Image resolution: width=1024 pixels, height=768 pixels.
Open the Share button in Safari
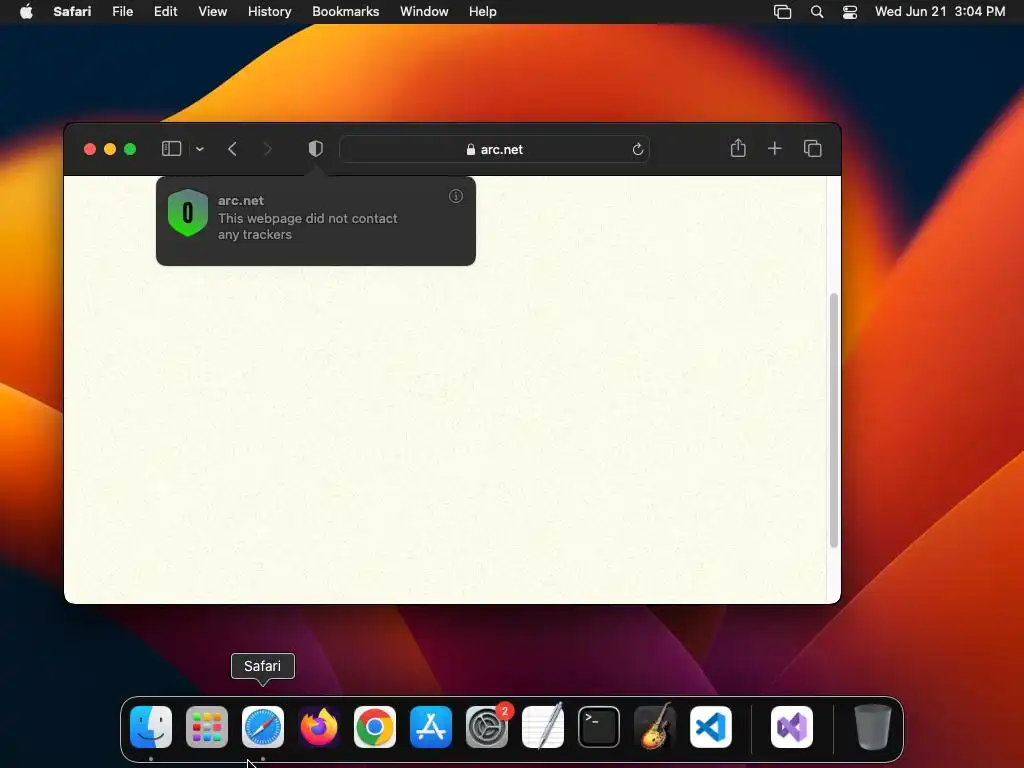738,148
